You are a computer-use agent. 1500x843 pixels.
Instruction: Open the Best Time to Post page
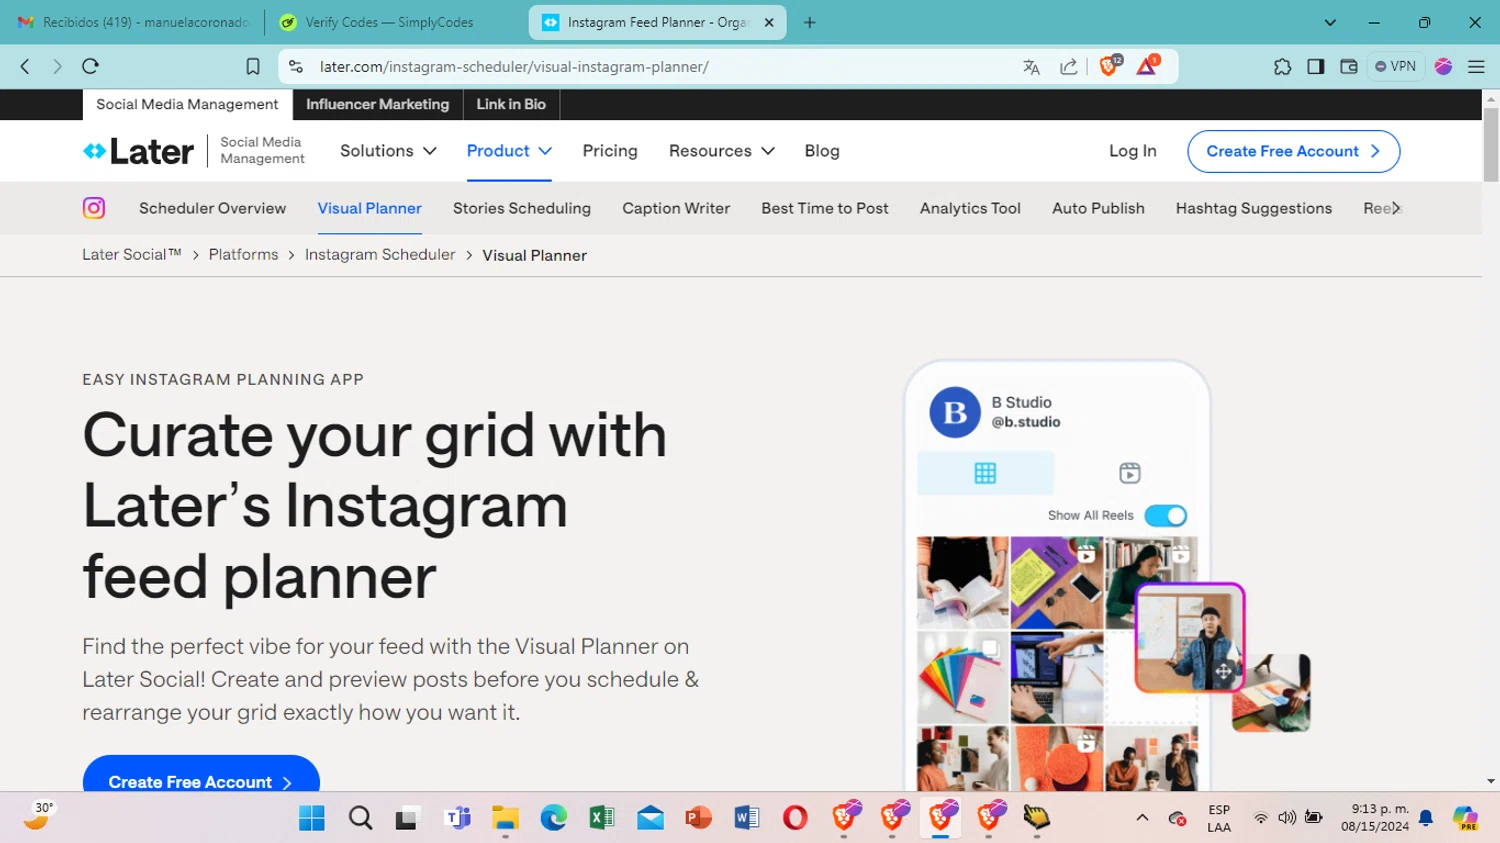pyautogui.click(x=825, y=208)
